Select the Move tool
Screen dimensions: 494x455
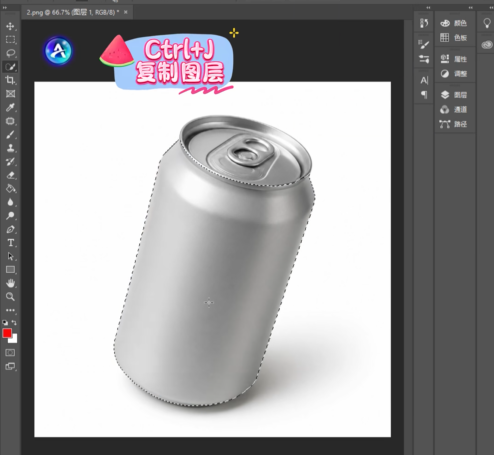10,26
